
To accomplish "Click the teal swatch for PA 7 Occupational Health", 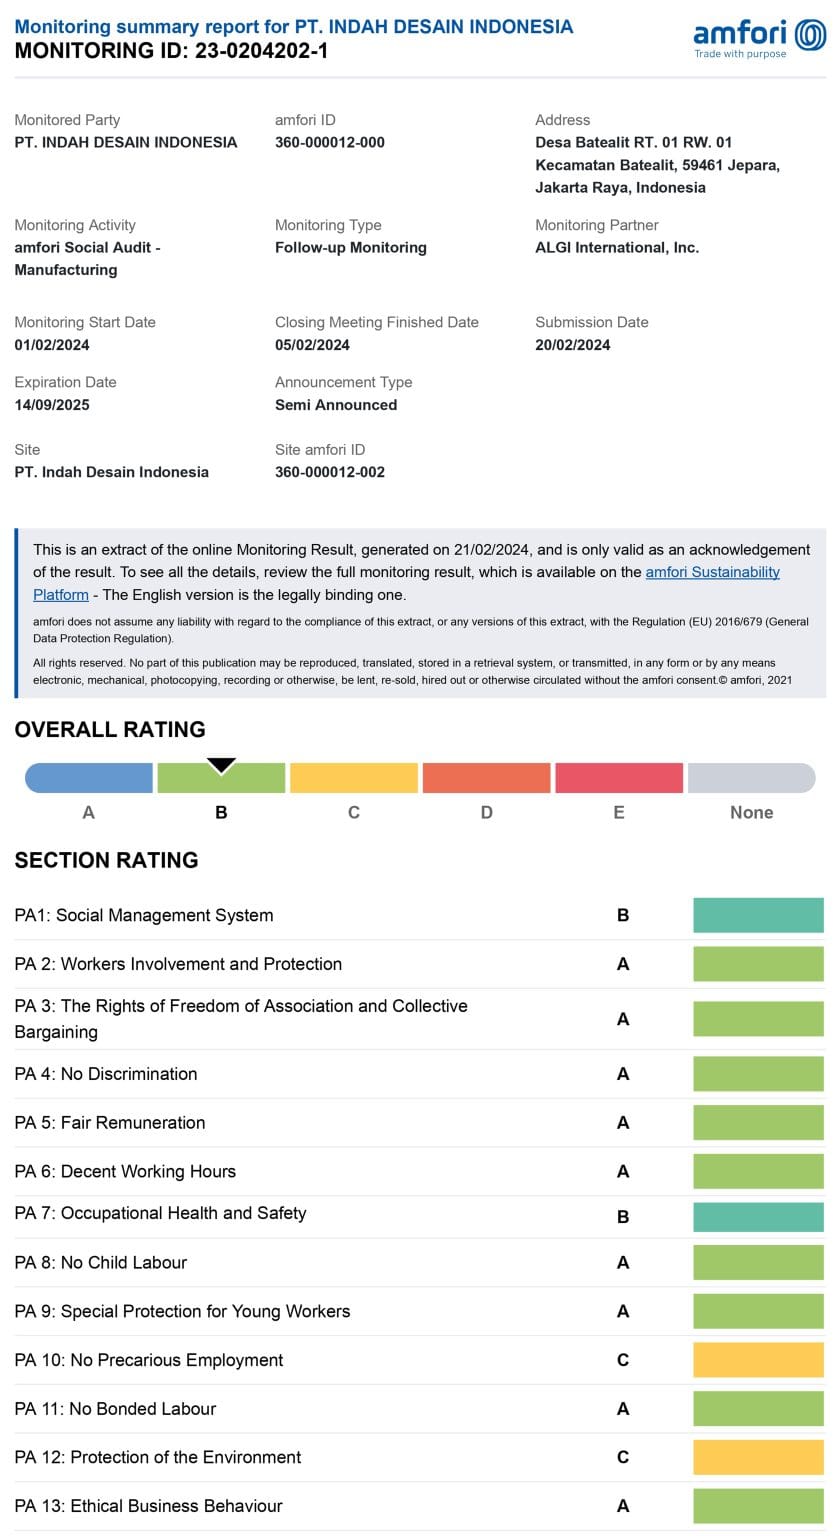I will tap(758, 1217).
